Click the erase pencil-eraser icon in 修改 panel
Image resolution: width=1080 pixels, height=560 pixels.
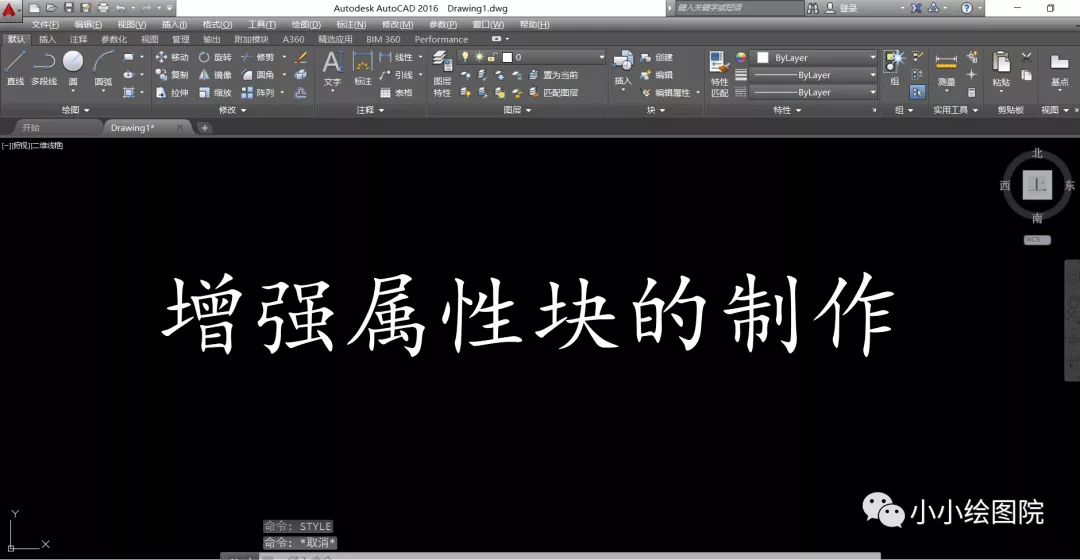tap(300, 57)
